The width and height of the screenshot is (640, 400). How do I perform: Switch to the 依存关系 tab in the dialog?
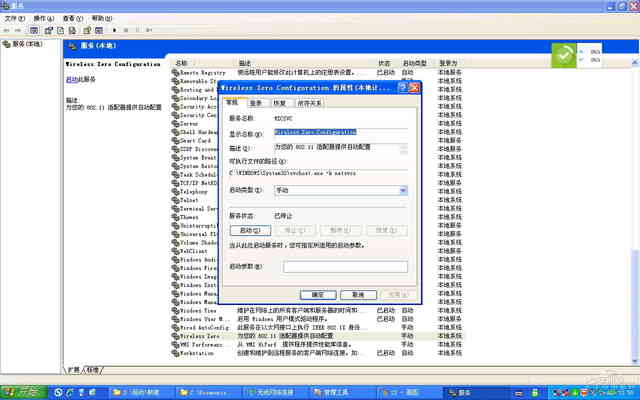[309, 103]
